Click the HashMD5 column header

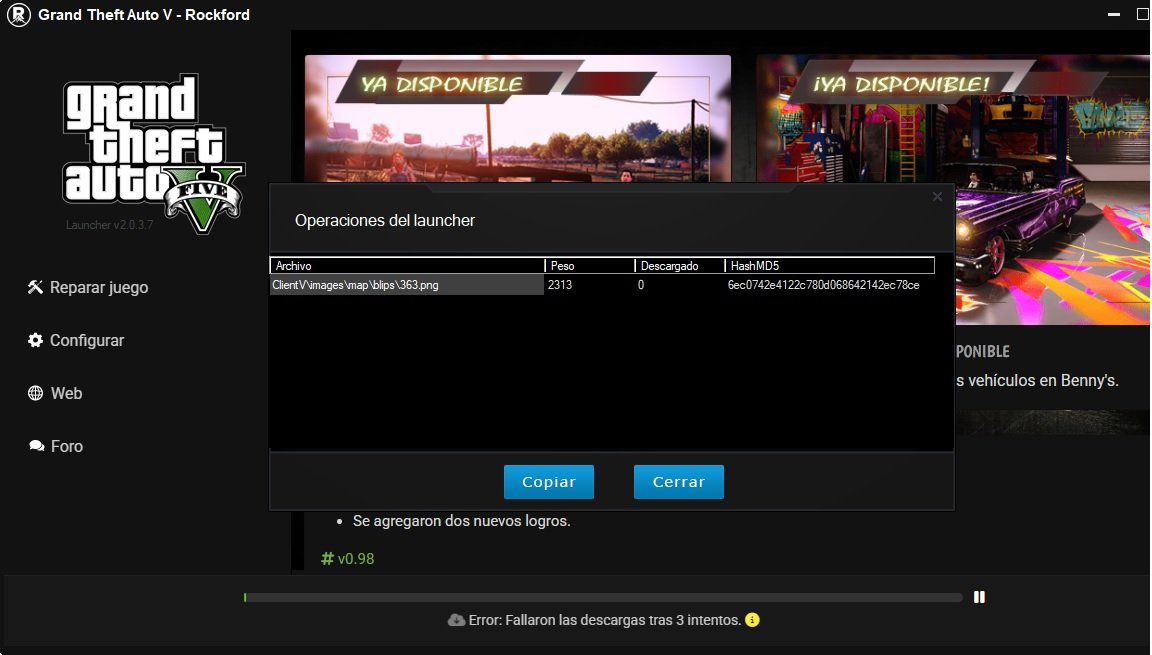pos(829,266)
